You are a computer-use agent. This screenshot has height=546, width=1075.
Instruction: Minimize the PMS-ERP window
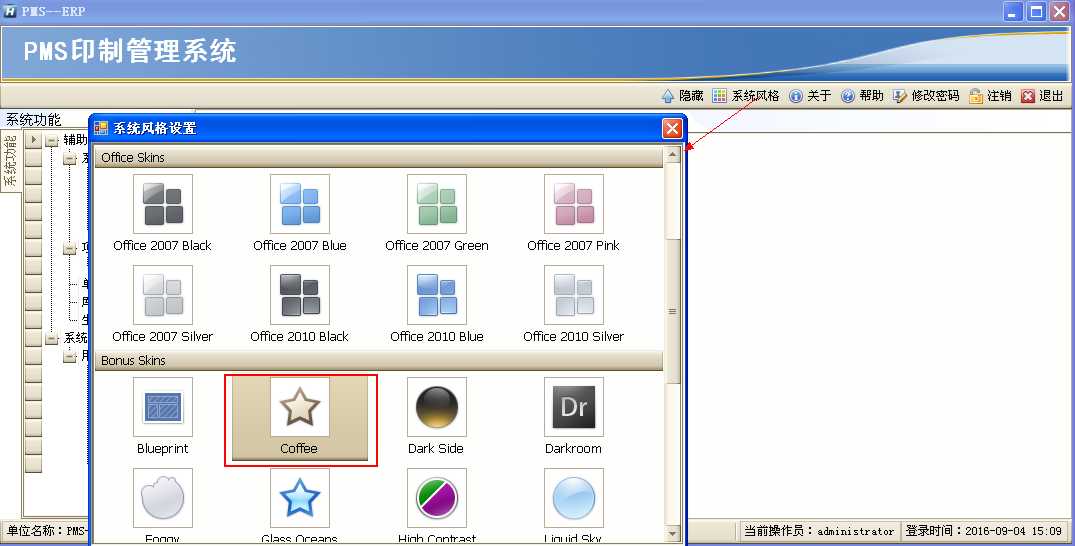coord(1013,11)
